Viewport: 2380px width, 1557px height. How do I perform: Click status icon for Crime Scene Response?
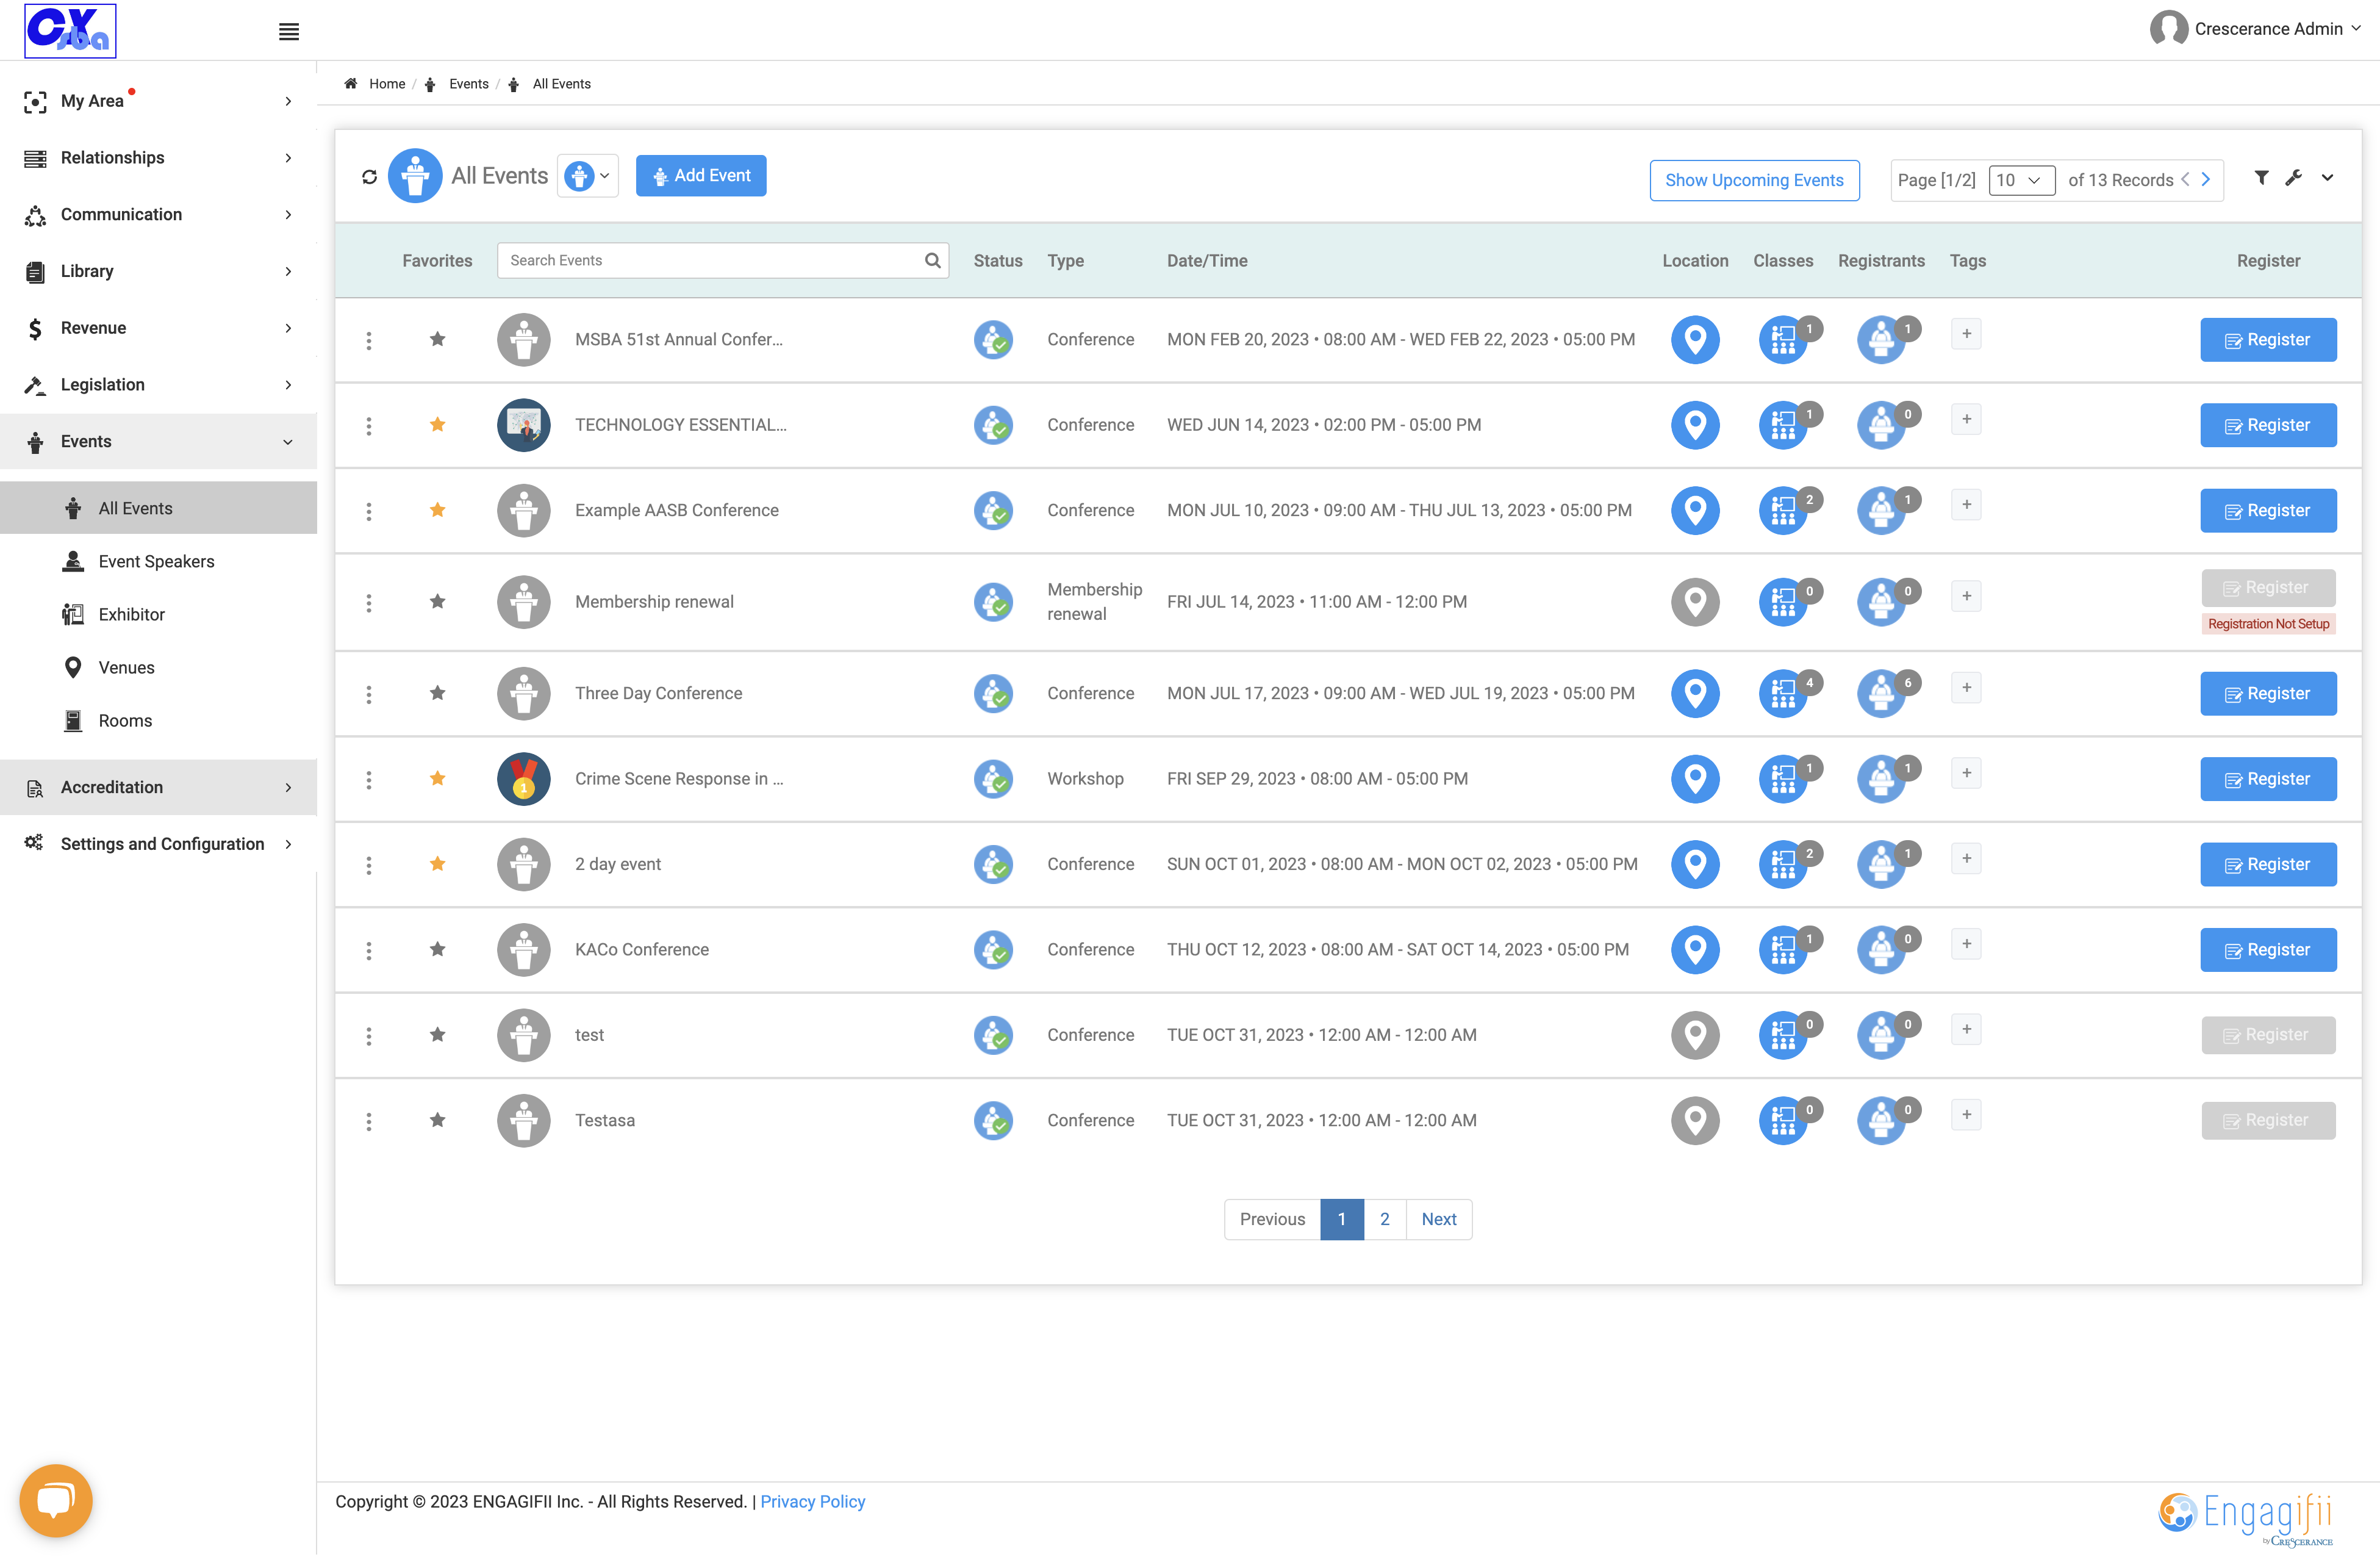993,779
